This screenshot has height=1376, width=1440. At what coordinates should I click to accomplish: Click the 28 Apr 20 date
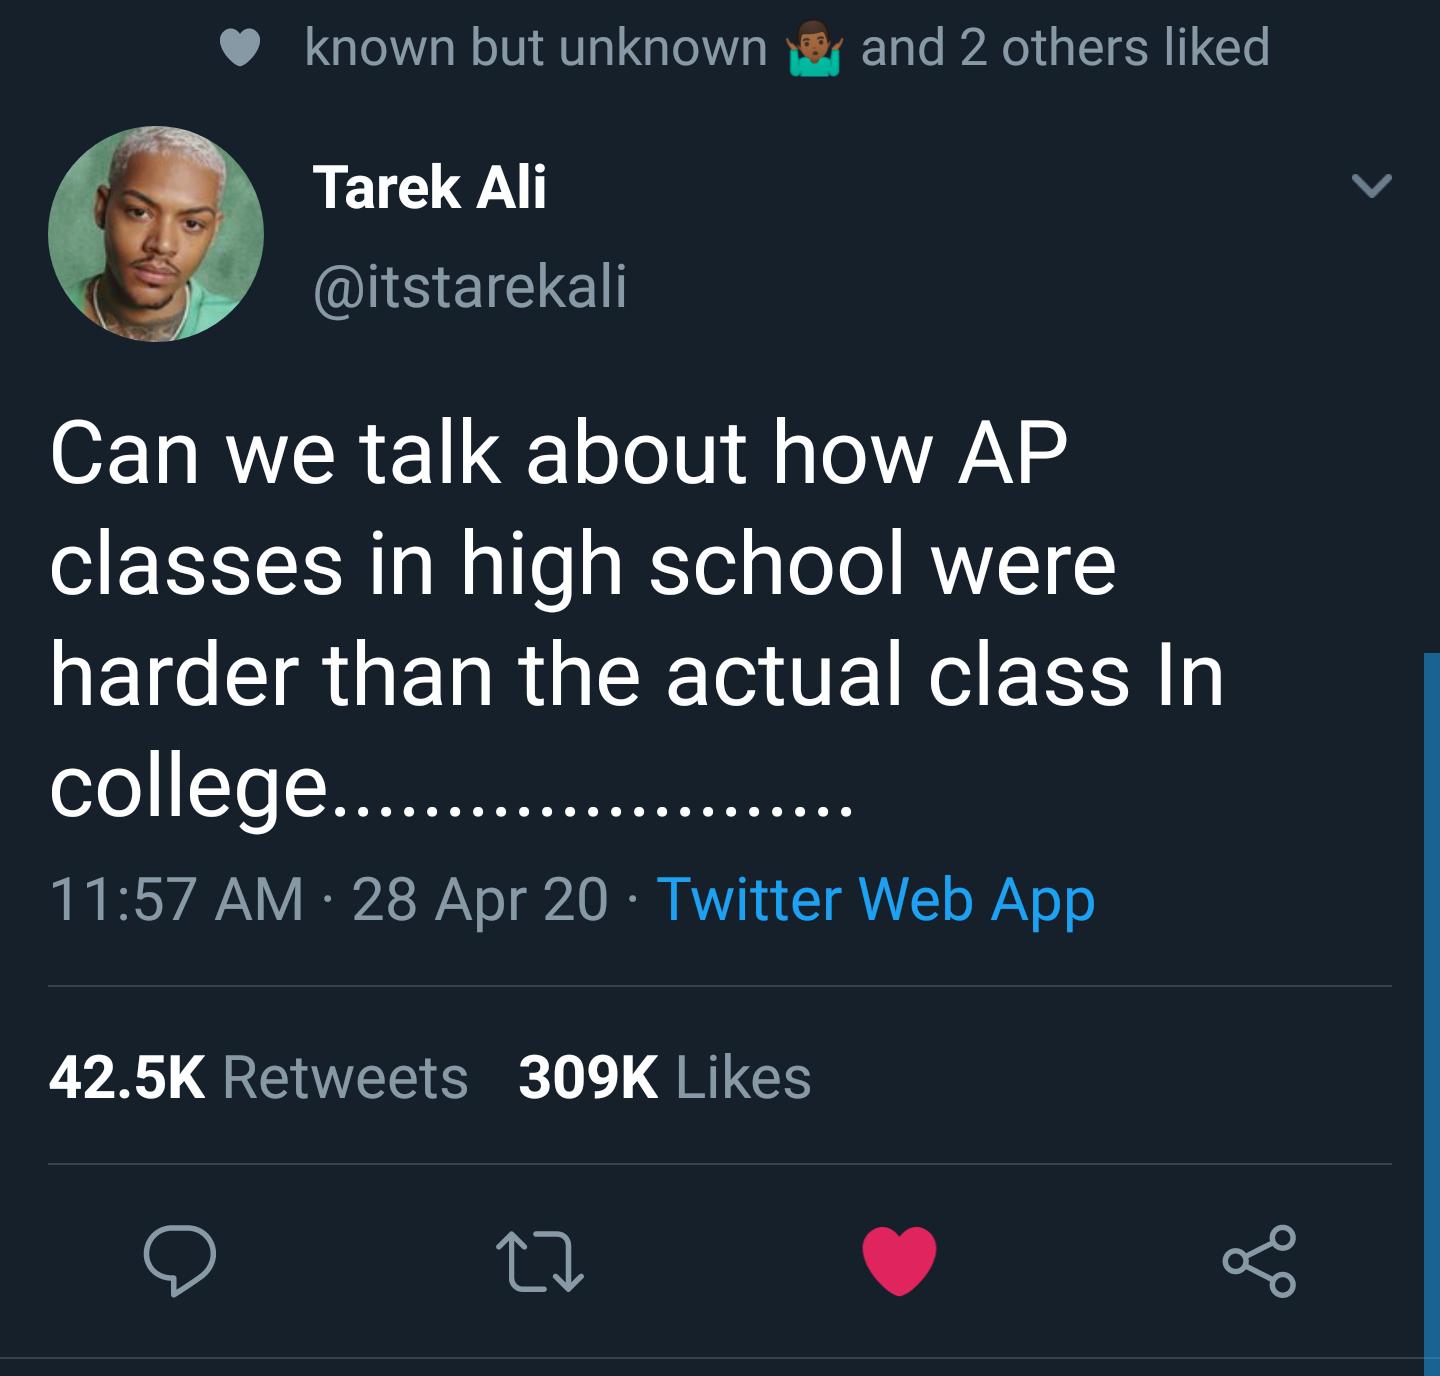pyautogui.click(x=479, y=898)
